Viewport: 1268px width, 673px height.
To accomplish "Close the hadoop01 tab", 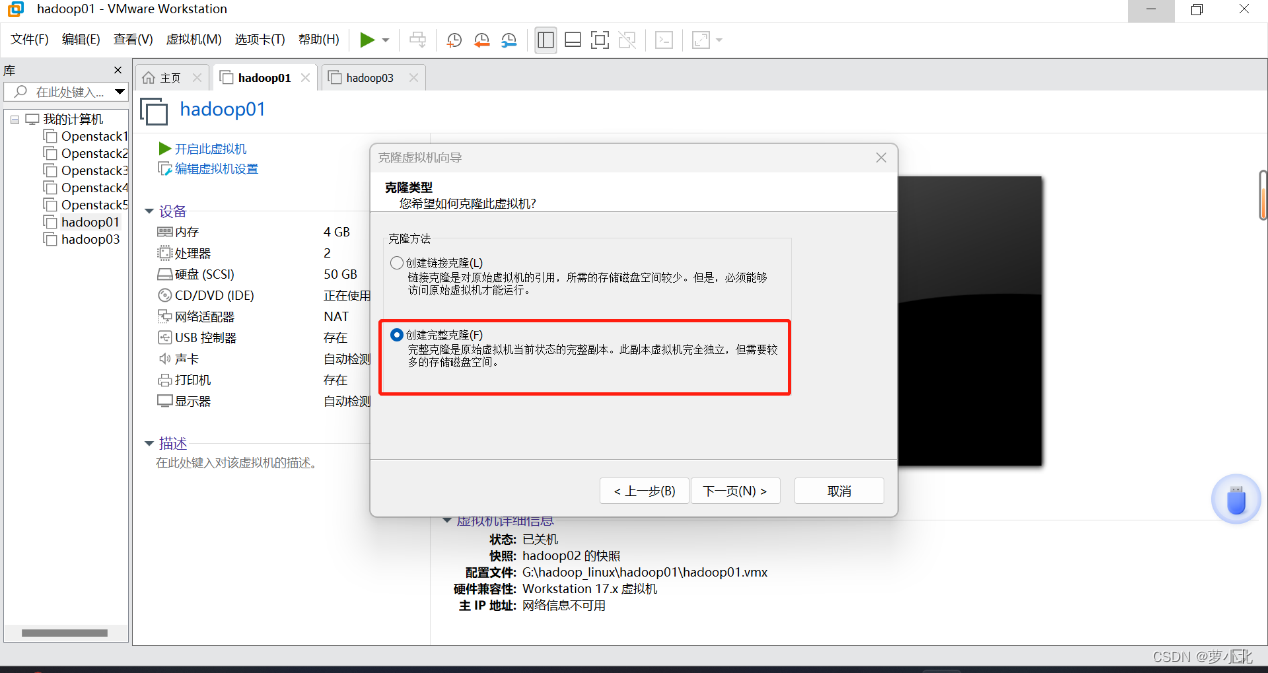I will pyautogui.click(x=304, y=77).
